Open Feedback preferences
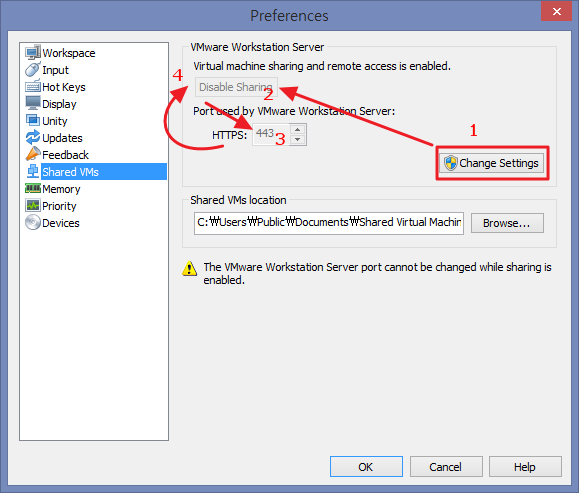 [x=65, y=155]
